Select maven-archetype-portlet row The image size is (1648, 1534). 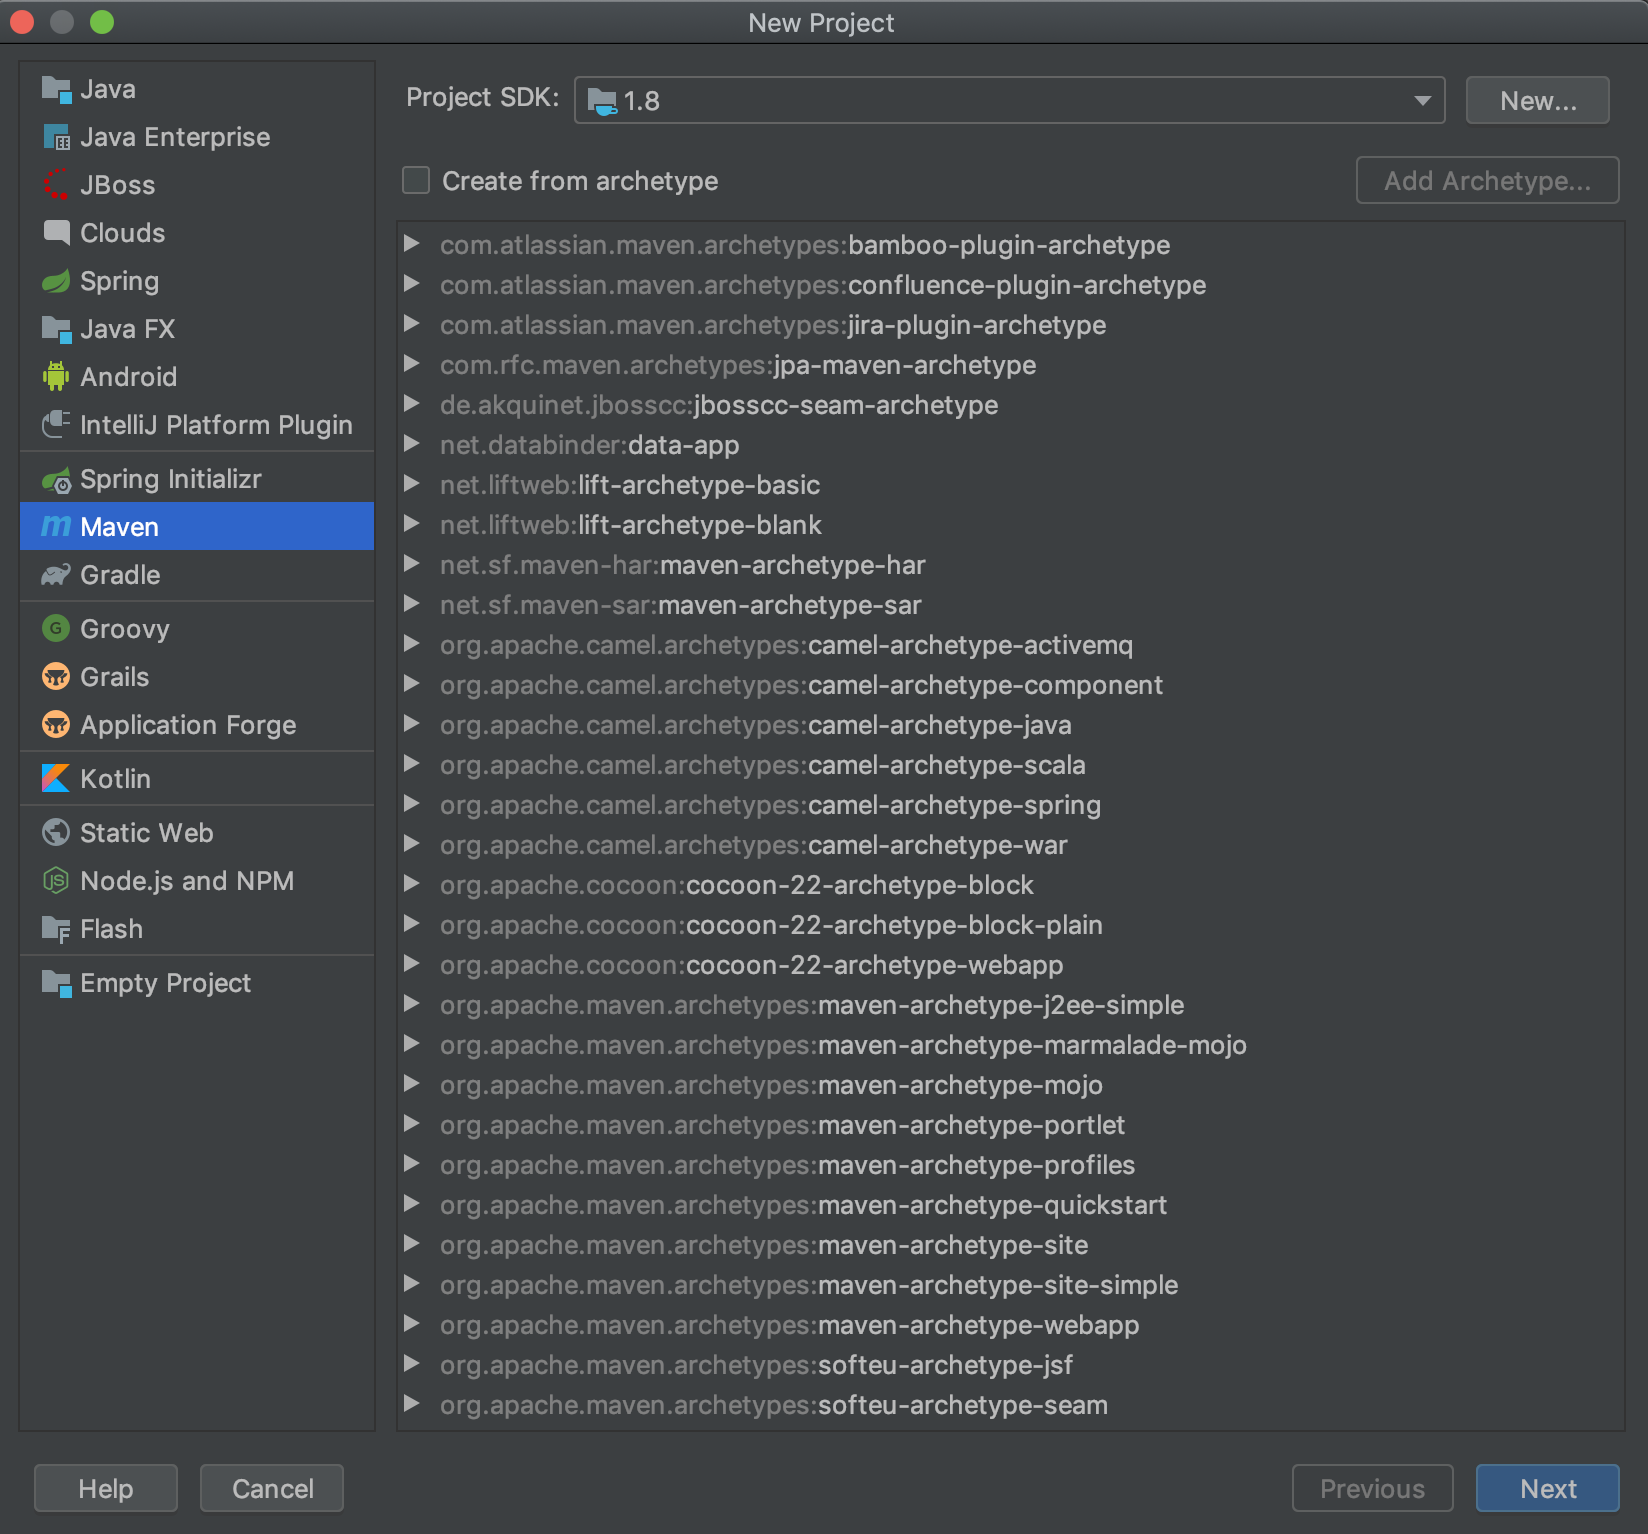point(1011,1125)
